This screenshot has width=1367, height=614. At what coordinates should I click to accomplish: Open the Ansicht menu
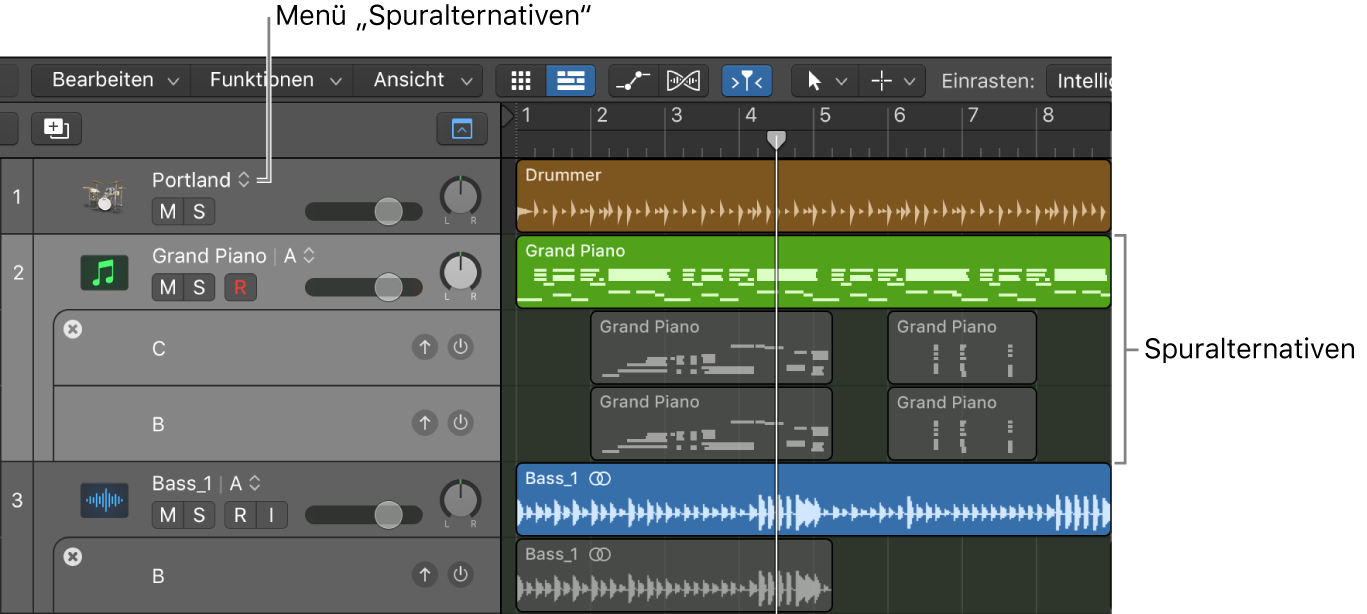[x=420, y=80]
